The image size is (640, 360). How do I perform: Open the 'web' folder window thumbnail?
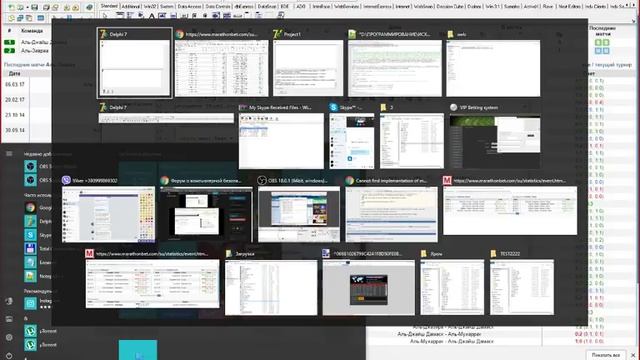(493, 68)
